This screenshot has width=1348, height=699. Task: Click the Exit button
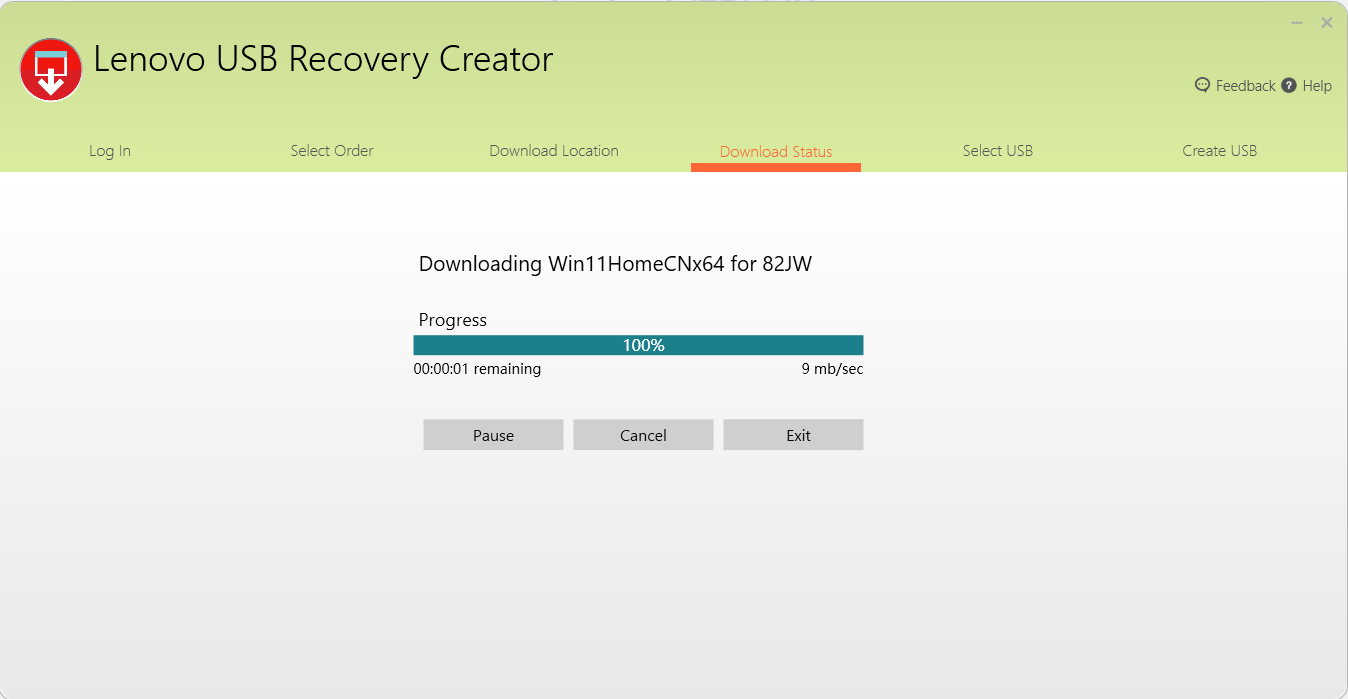point(793,435)
